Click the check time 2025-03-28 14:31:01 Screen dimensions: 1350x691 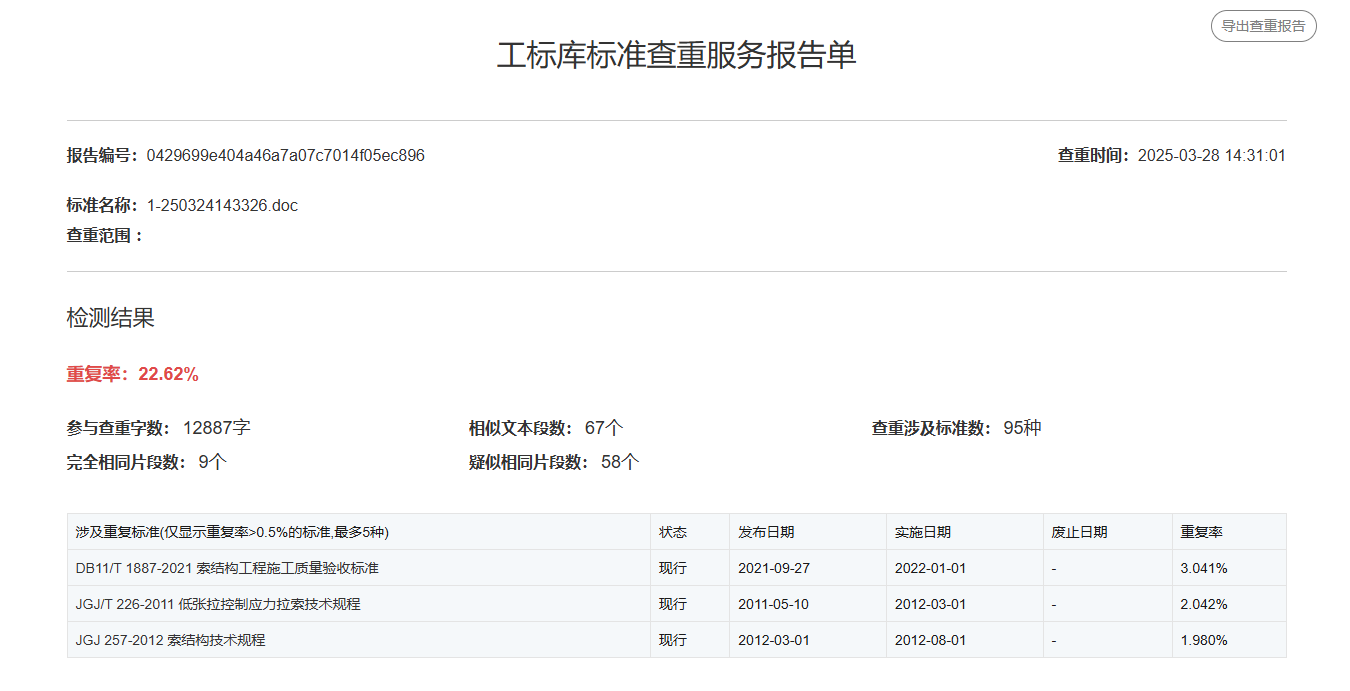click(1211, 156)
